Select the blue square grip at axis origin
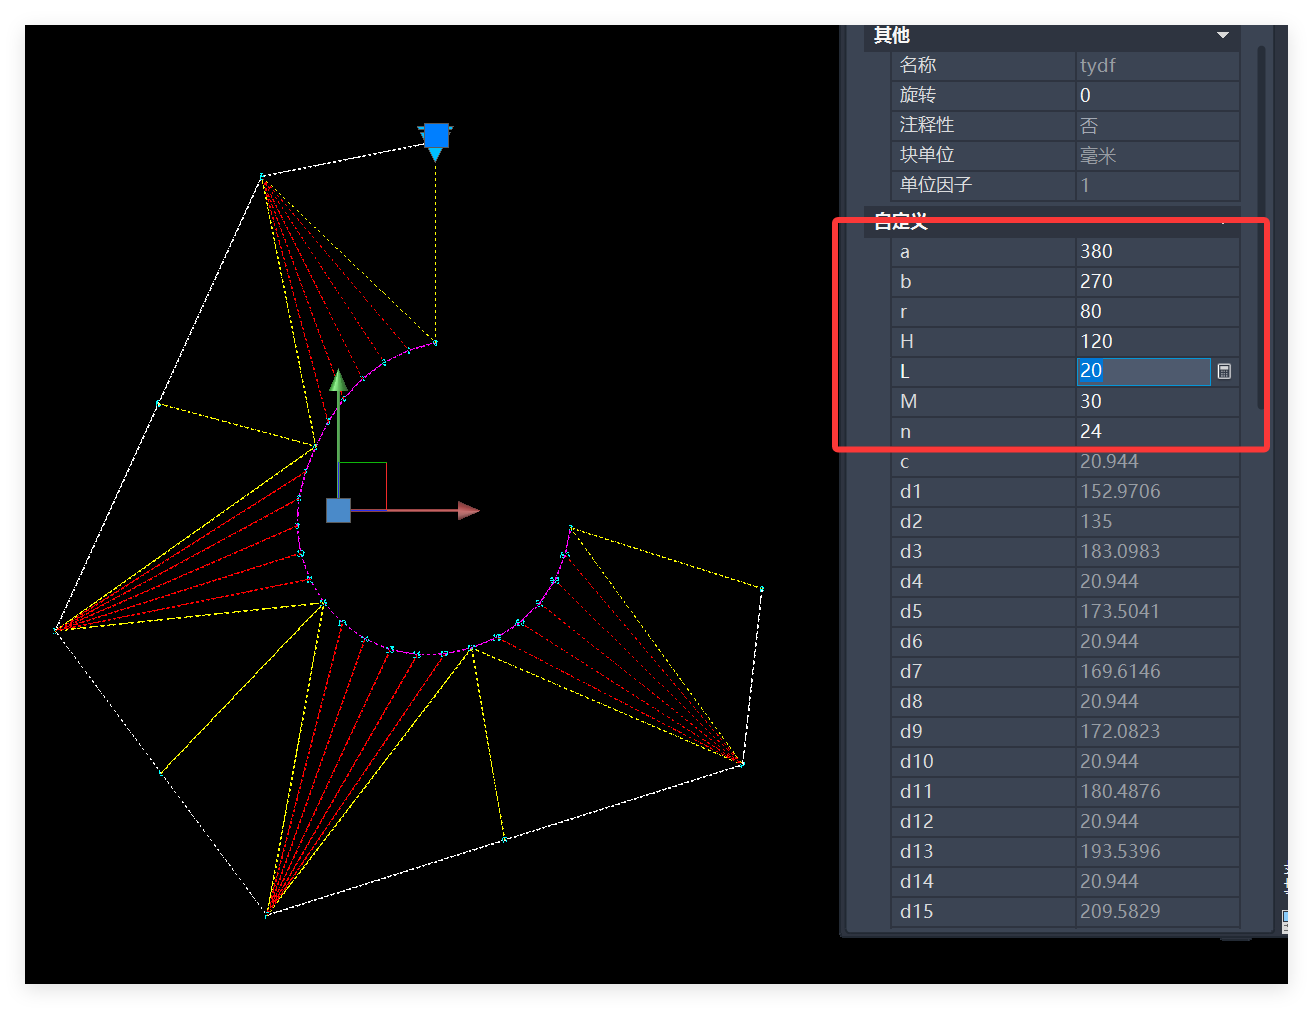This screenshot has width=1313, height=1009. tap(338, 510)
